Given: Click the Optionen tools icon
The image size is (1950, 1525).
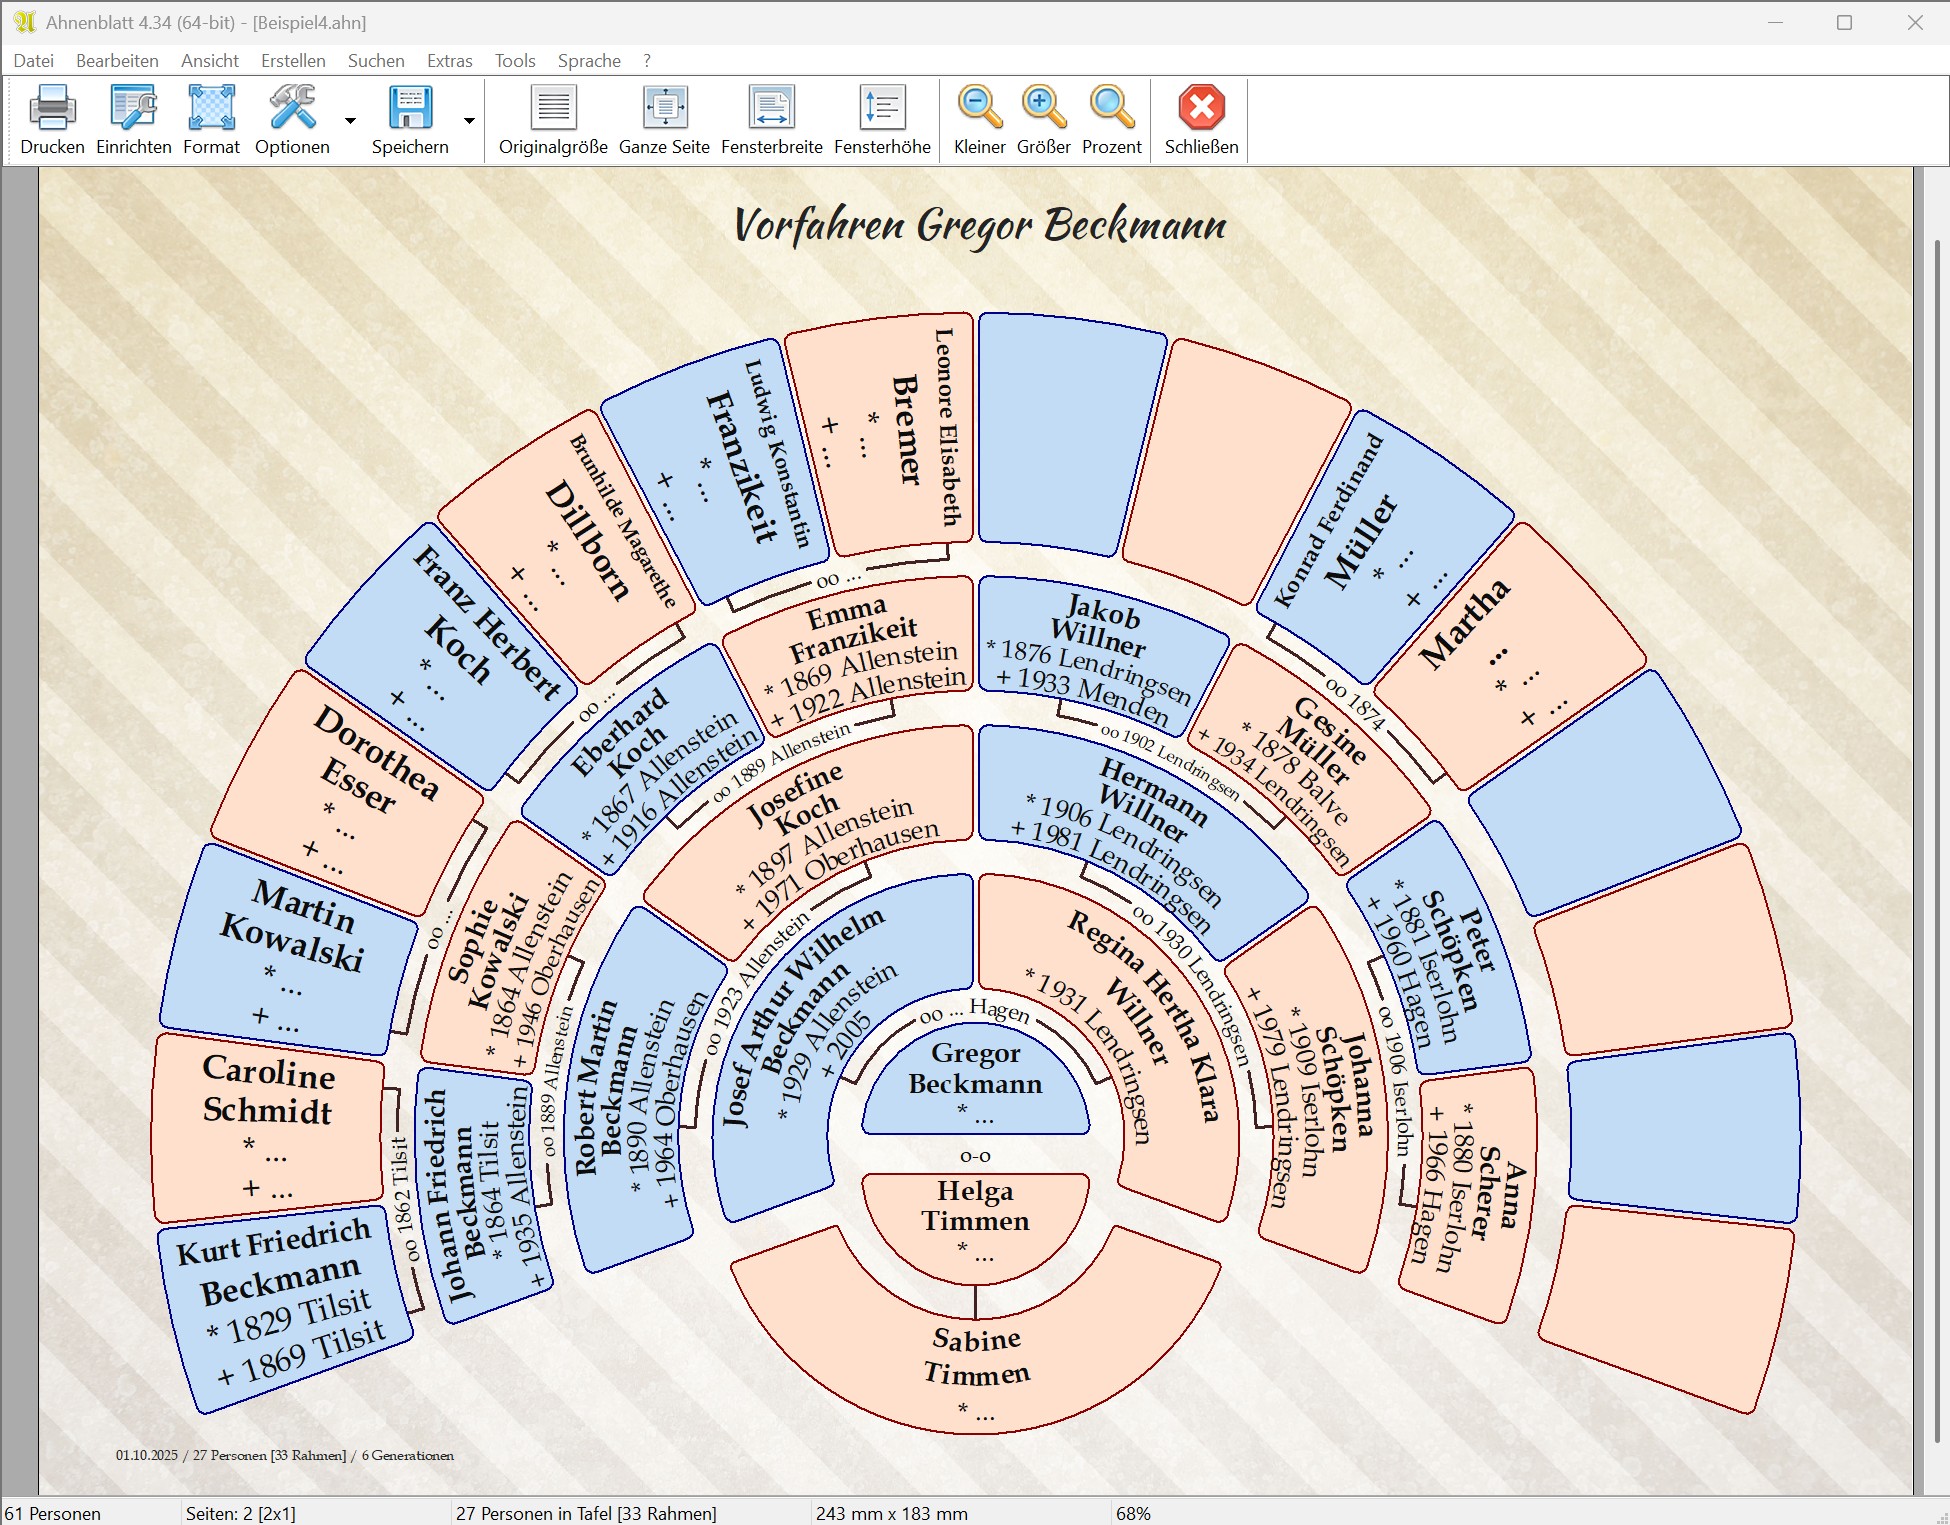Looking at the screenshot, I should click(292, 108).
